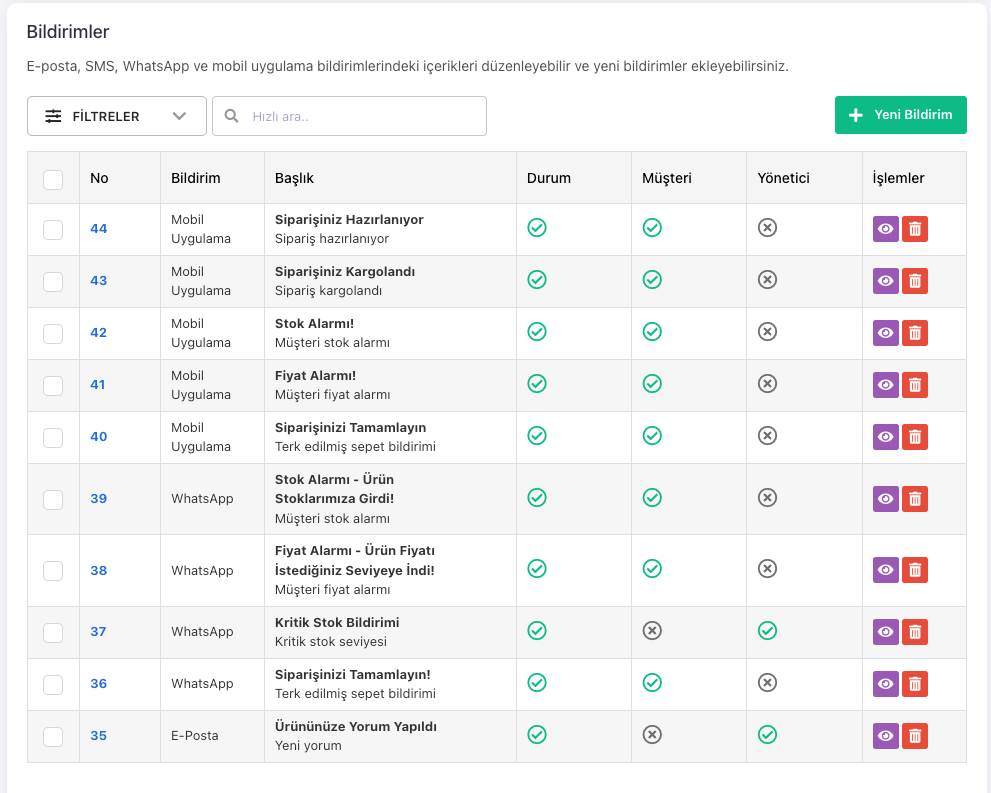Image resolution: width=991 pixels, height=793 pixels.
Task: Click the Durum column header
Action: click(548, 178)
